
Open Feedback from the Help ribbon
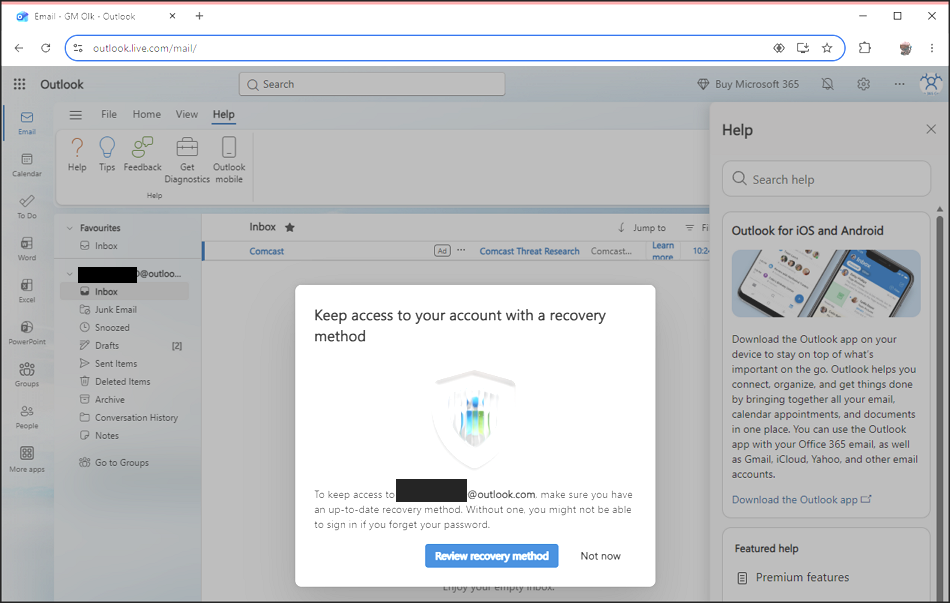(x=142, y=154)
